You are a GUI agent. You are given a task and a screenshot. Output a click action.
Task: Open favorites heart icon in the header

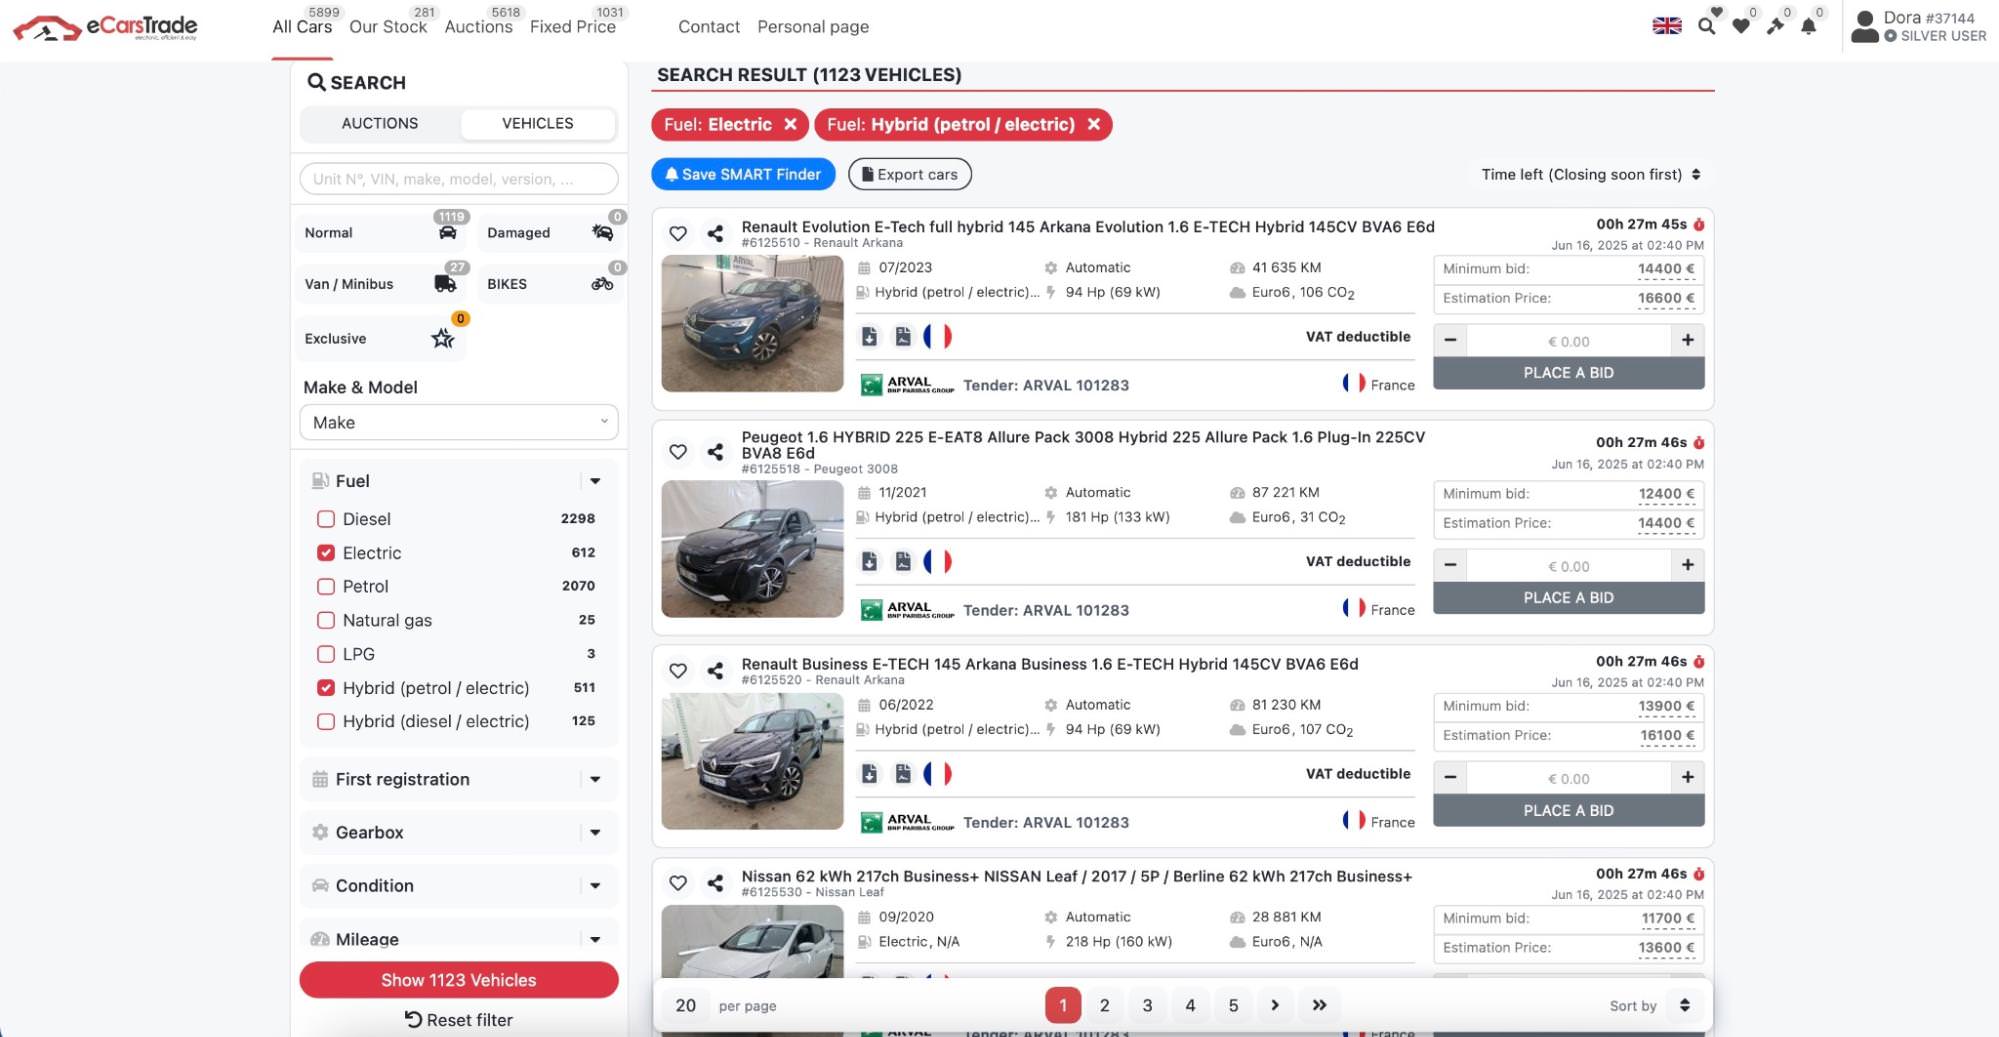click(x=1741, y=26)
